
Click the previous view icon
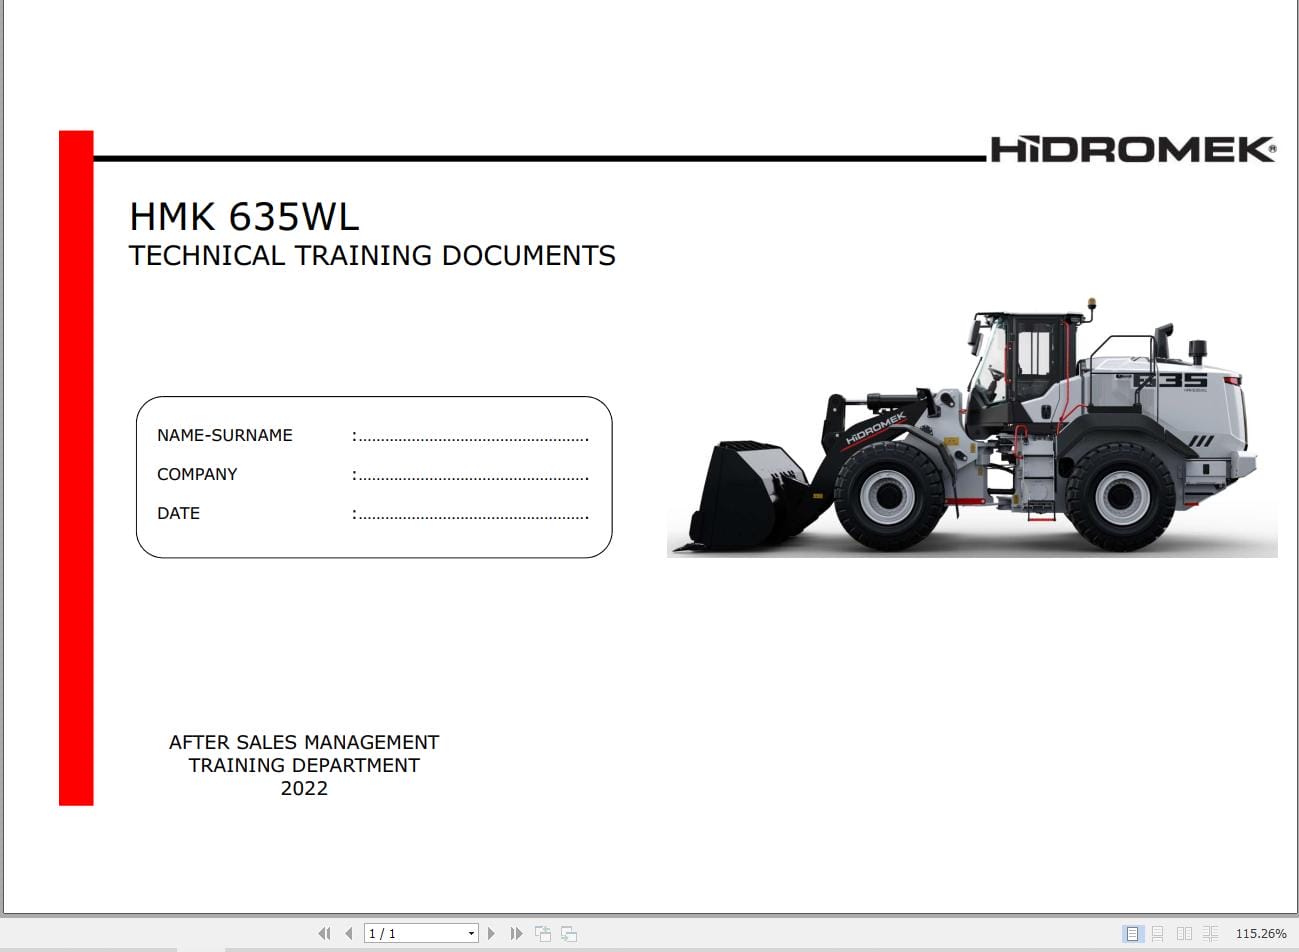coord(543,933)
